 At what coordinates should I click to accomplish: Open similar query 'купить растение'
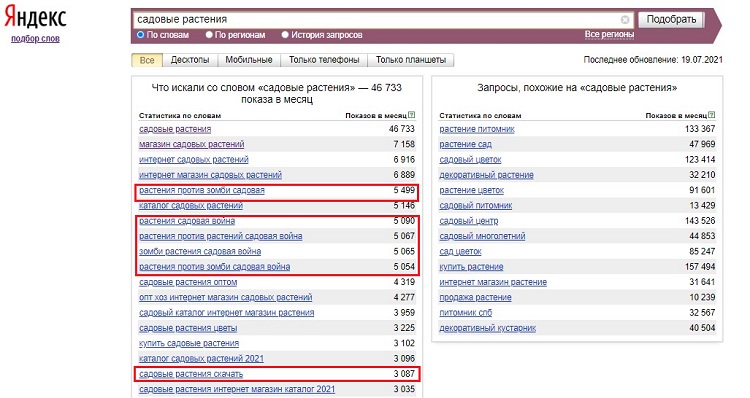471,267
